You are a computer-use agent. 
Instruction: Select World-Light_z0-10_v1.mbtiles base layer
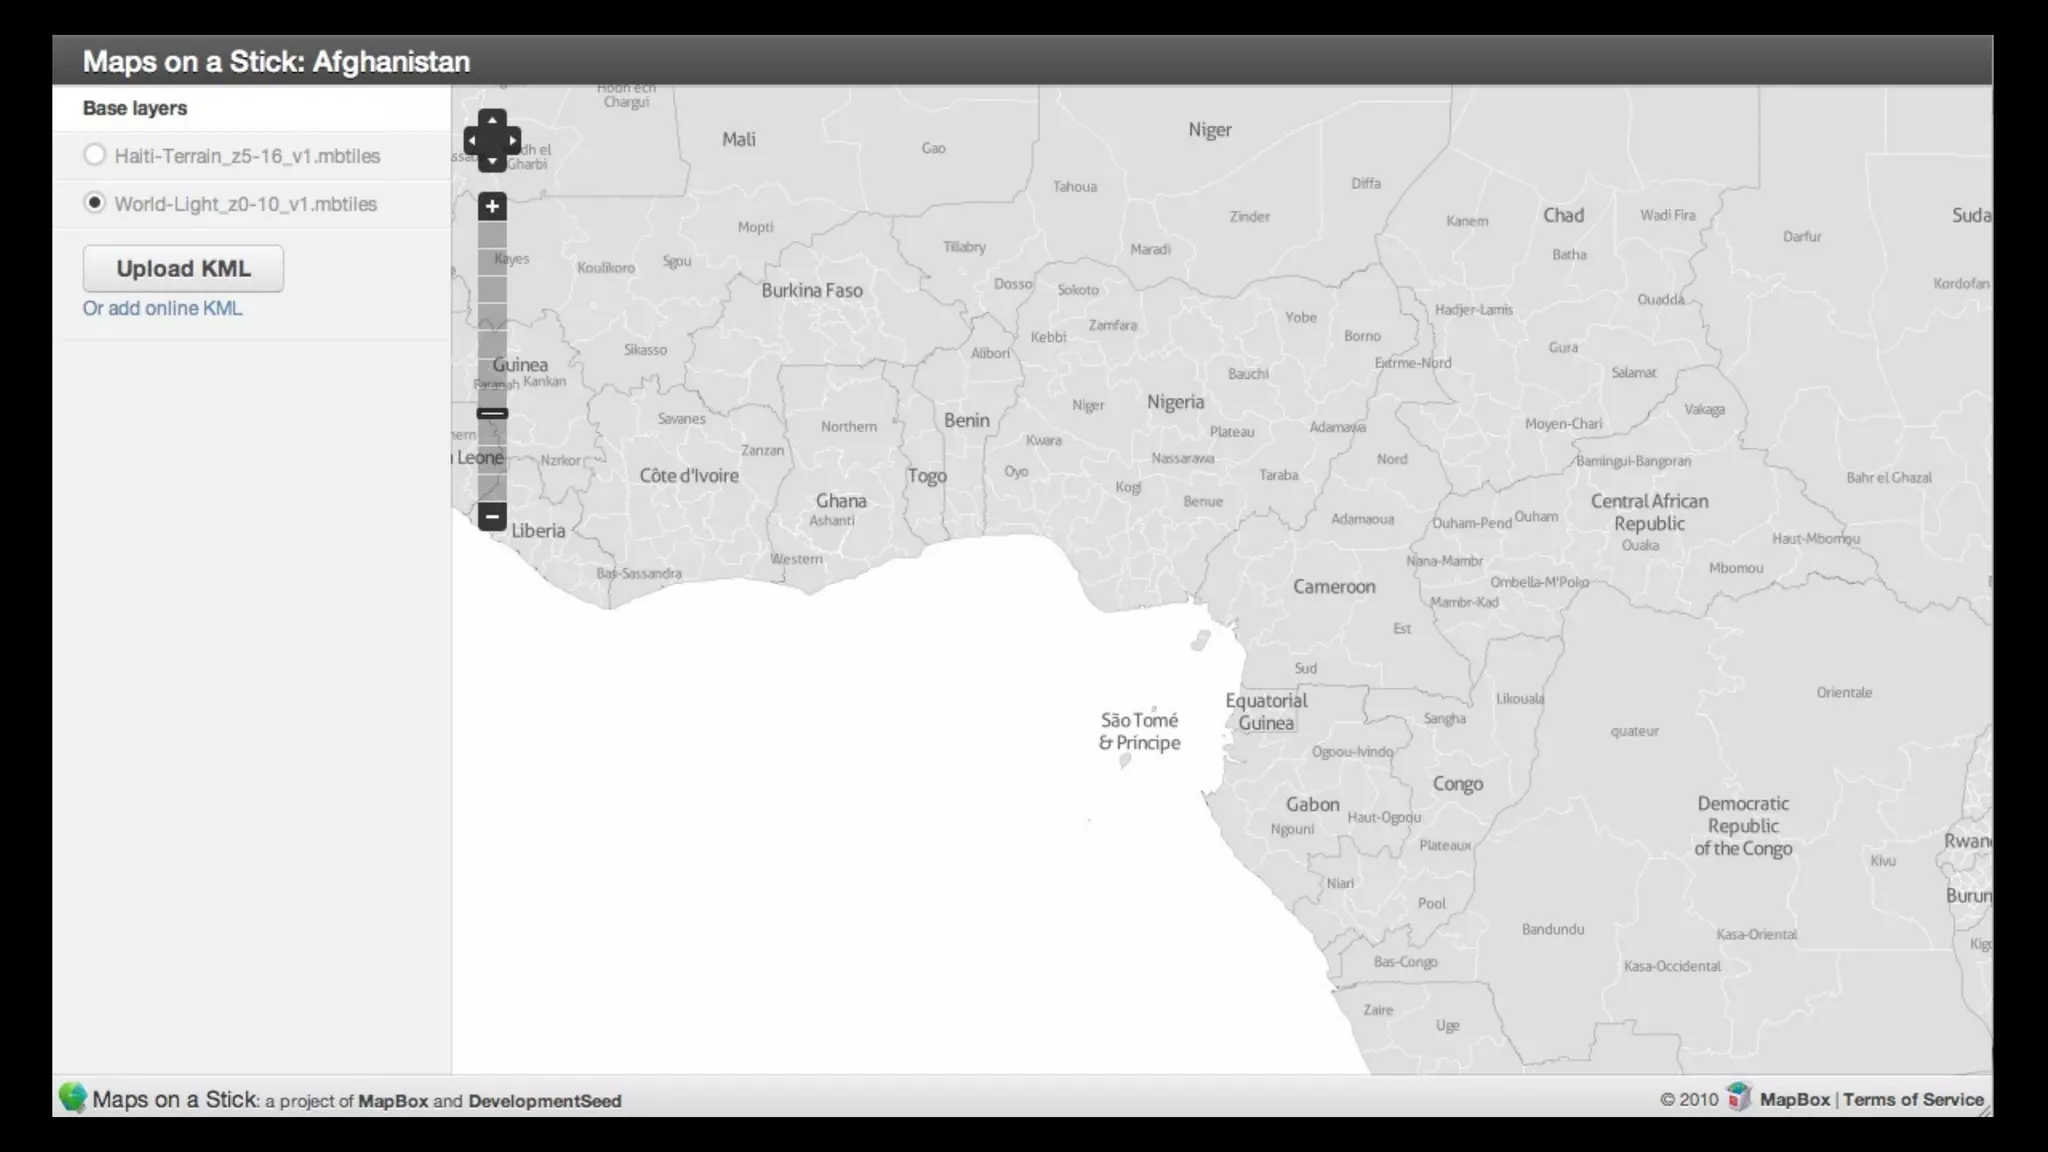click(95, 203)
